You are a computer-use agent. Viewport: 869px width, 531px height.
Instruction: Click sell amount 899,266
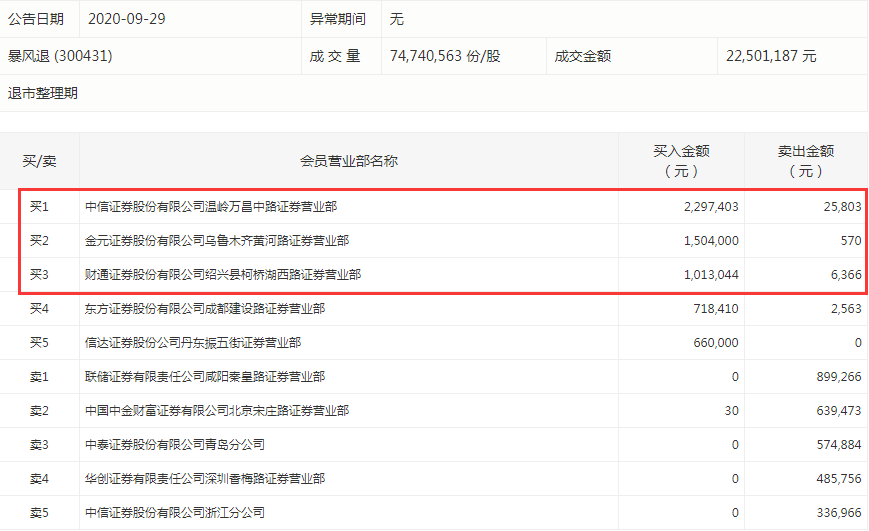pyautogui.click(x=839, y=377)
